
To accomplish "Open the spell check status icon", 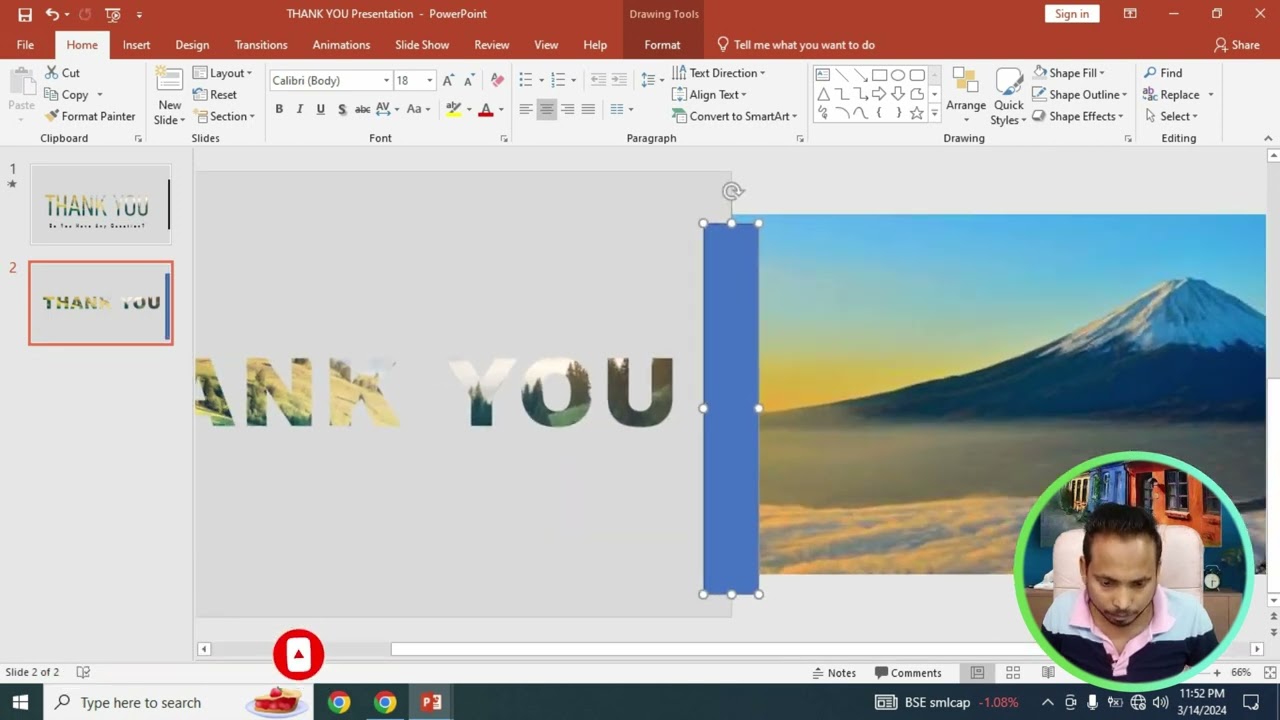I will click(83, 673).
